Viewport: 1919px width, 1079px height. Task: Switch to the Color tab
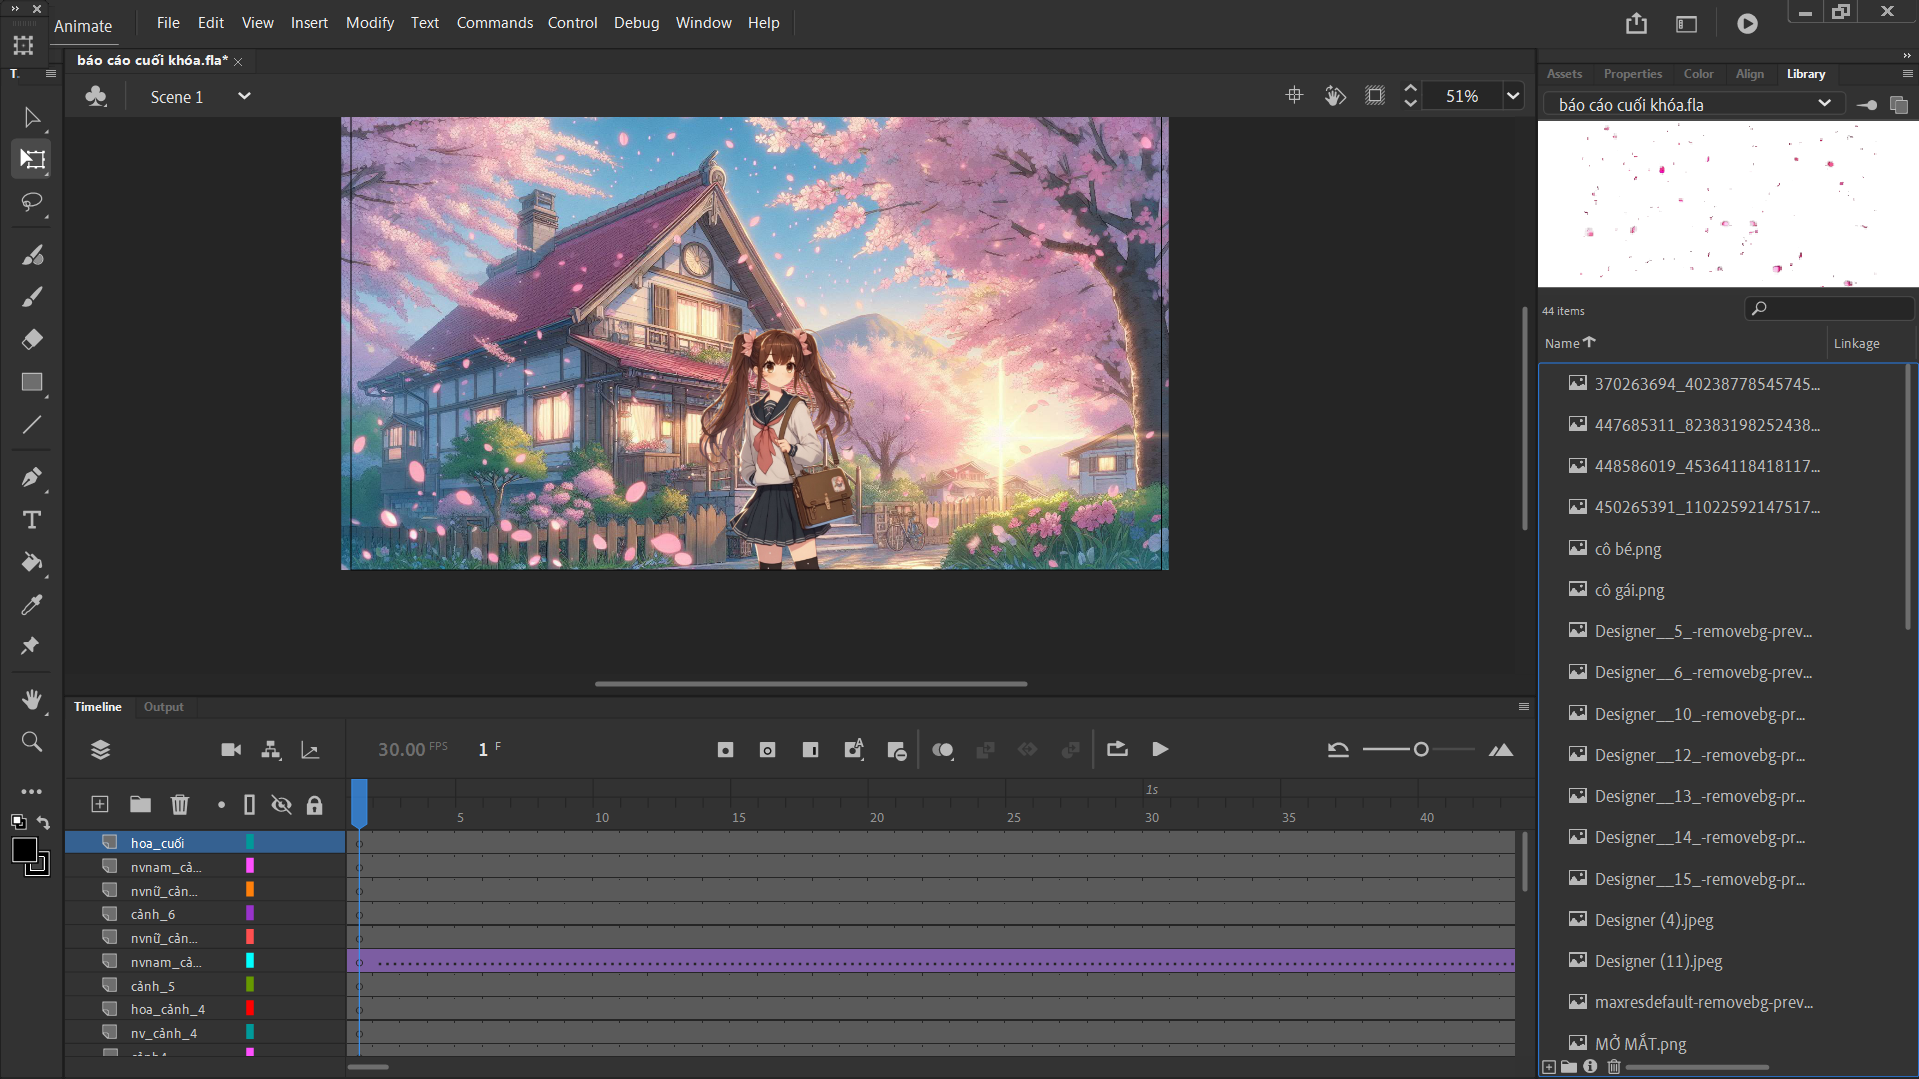[1698, 74]
